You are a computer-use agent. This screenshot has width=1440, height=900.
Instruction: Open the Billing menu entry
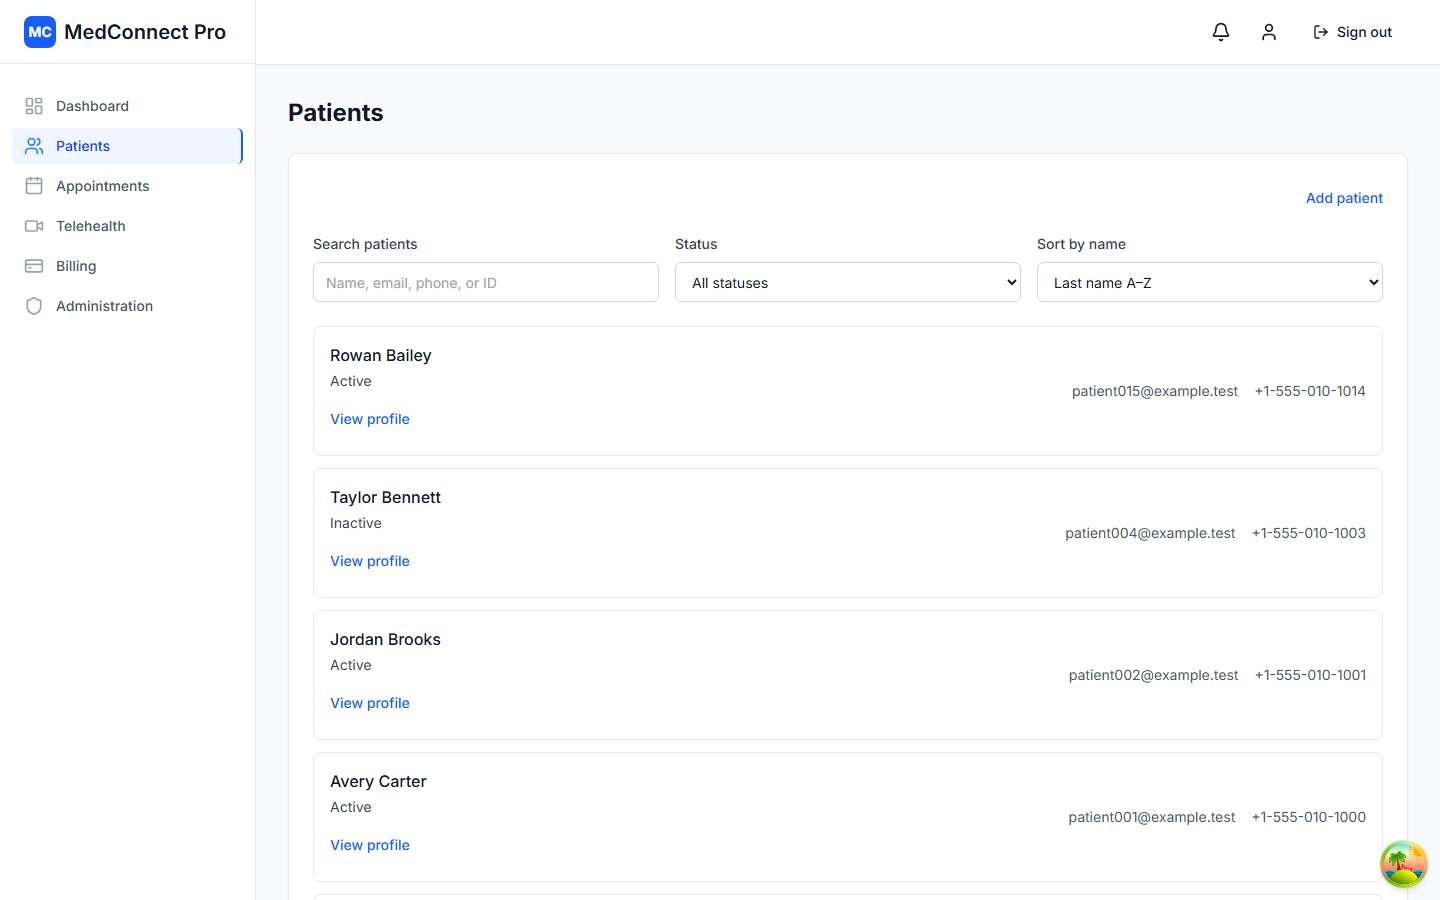[127, 266]
